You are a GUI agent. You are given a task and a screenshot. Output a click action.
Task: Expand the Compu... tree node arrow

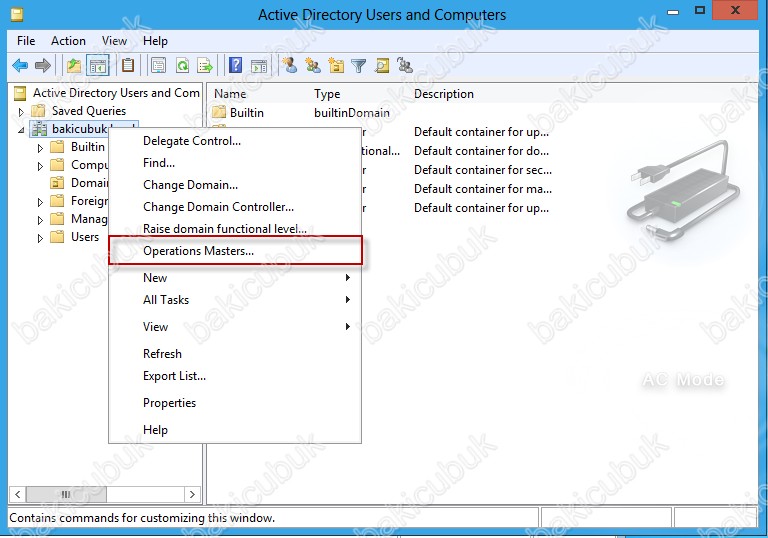(x=40, y=167)
